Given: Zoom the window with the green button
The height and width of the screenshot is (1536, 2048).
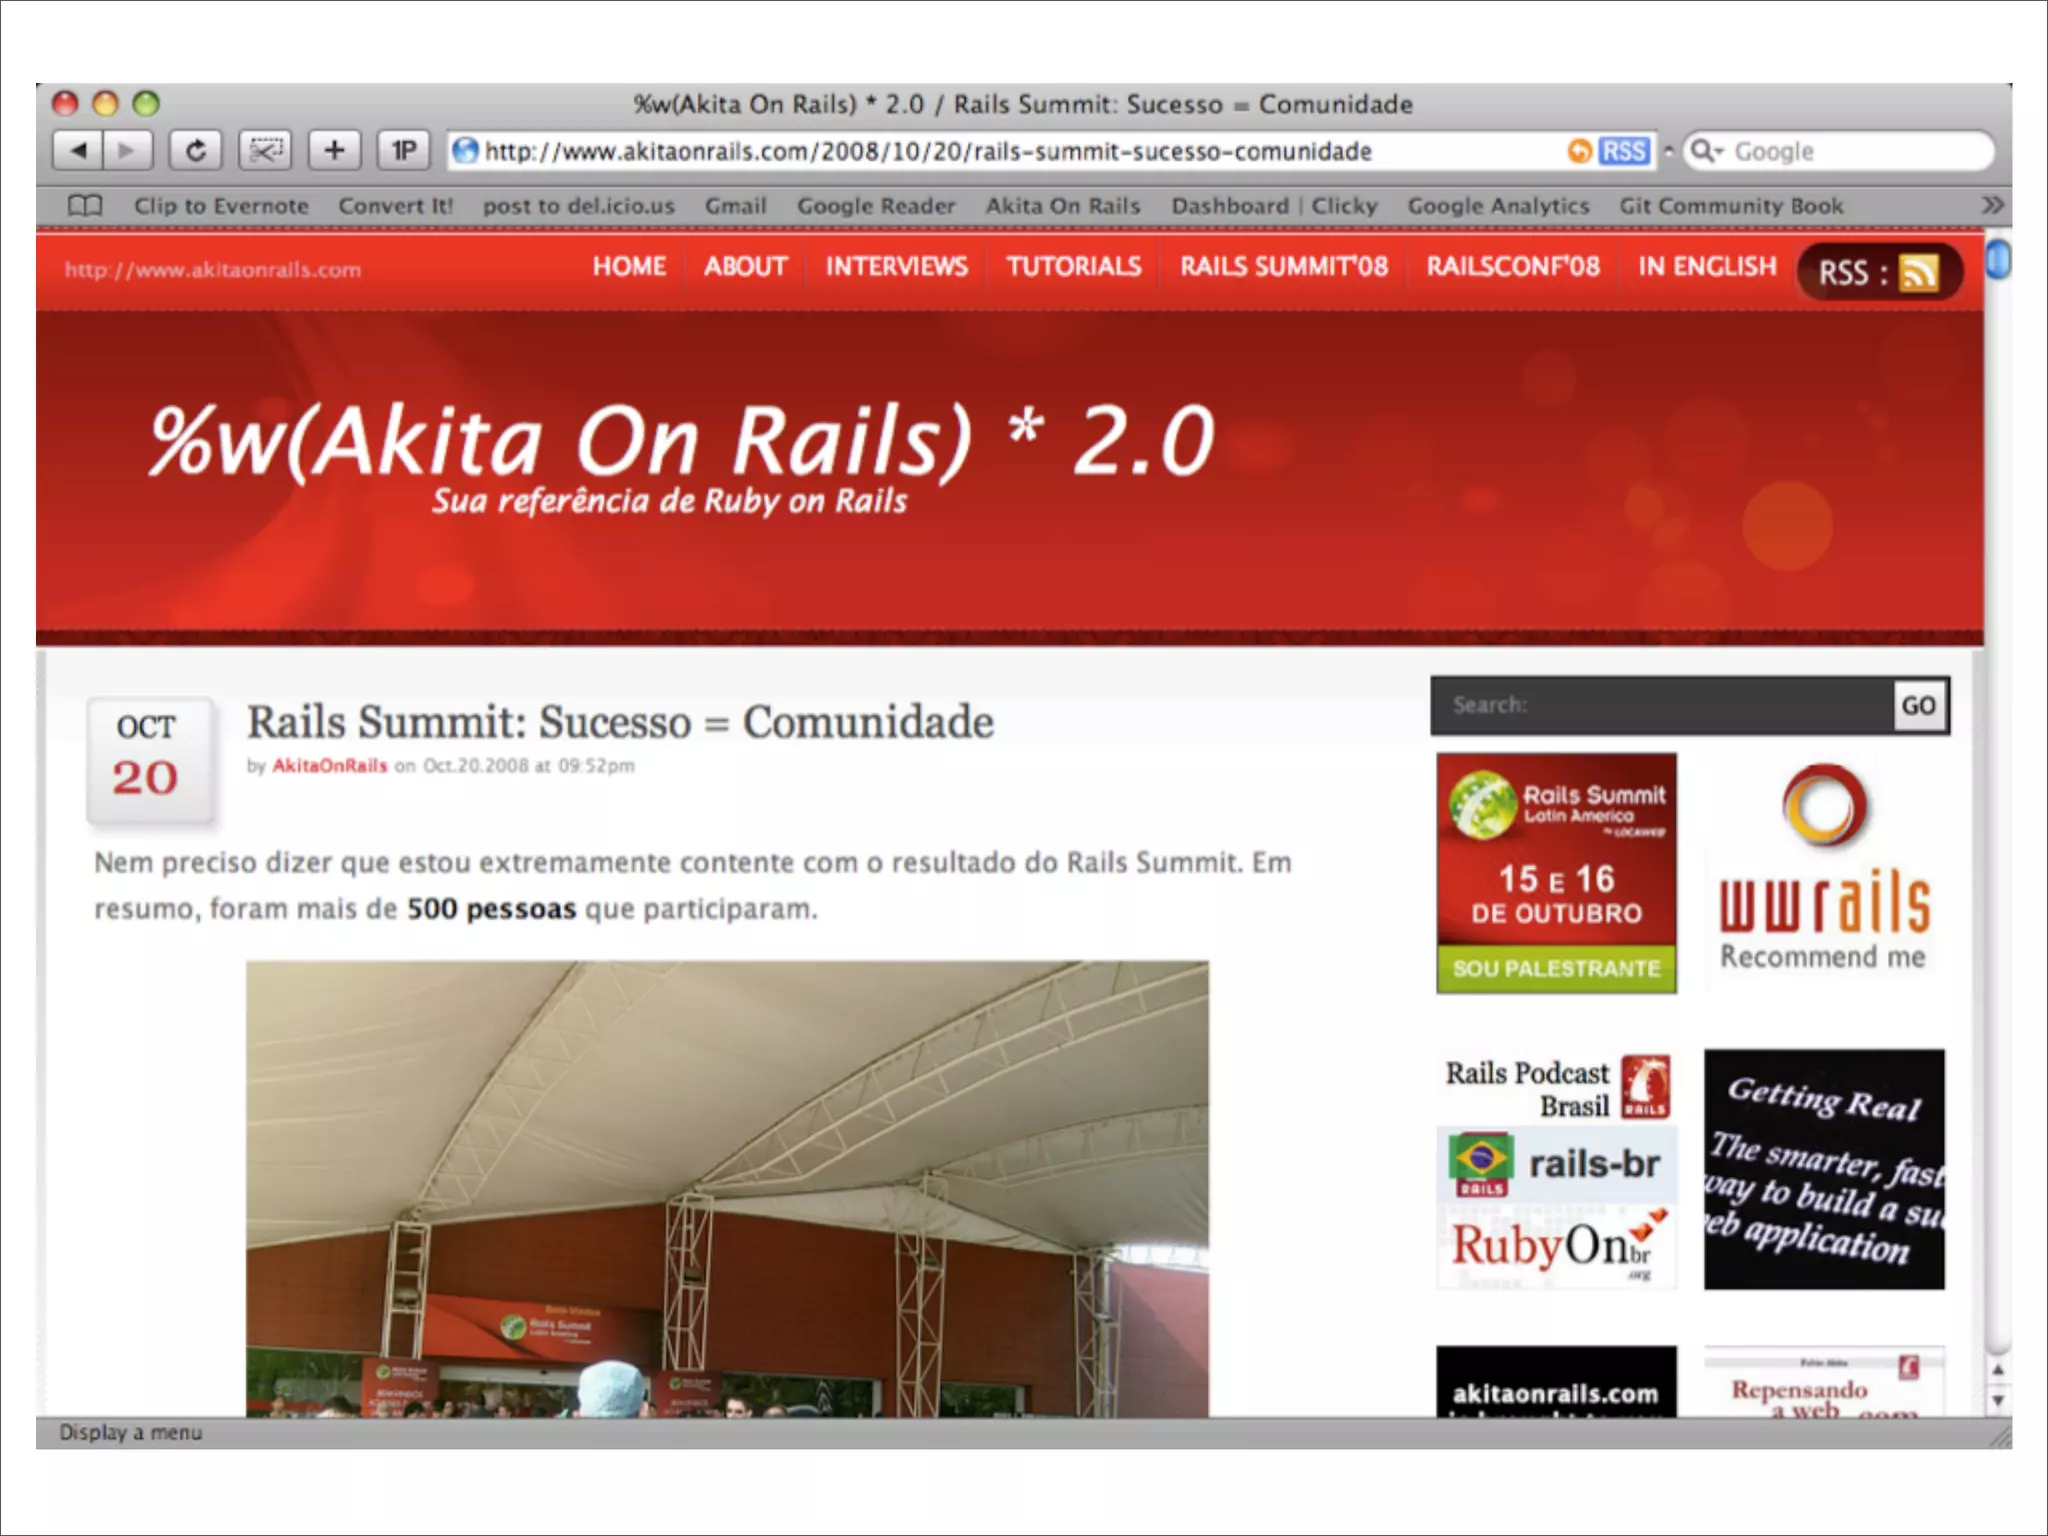Looking at the screenshot, I should click(x=146, y=104).
